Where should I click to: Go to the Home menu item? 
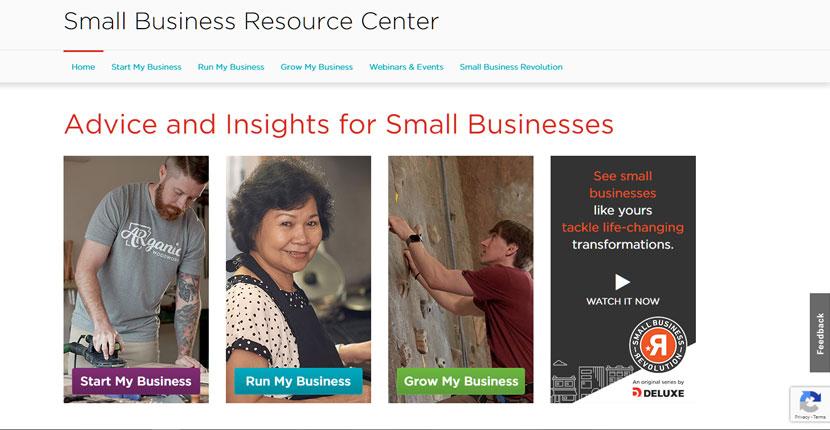(x=83, y=67)
